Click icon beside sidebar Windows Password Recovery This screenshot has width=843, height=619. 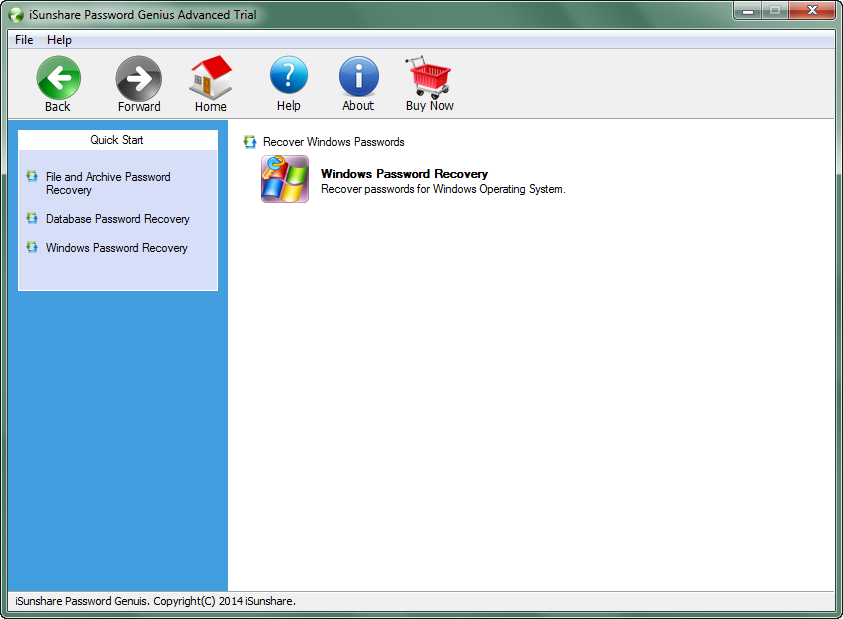click(32, 247)
